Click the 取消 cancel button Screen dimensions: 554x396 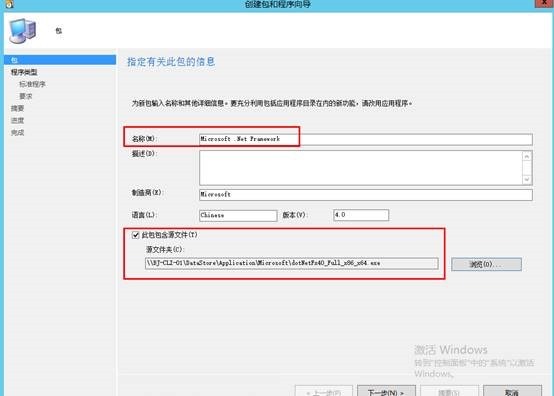512,391
